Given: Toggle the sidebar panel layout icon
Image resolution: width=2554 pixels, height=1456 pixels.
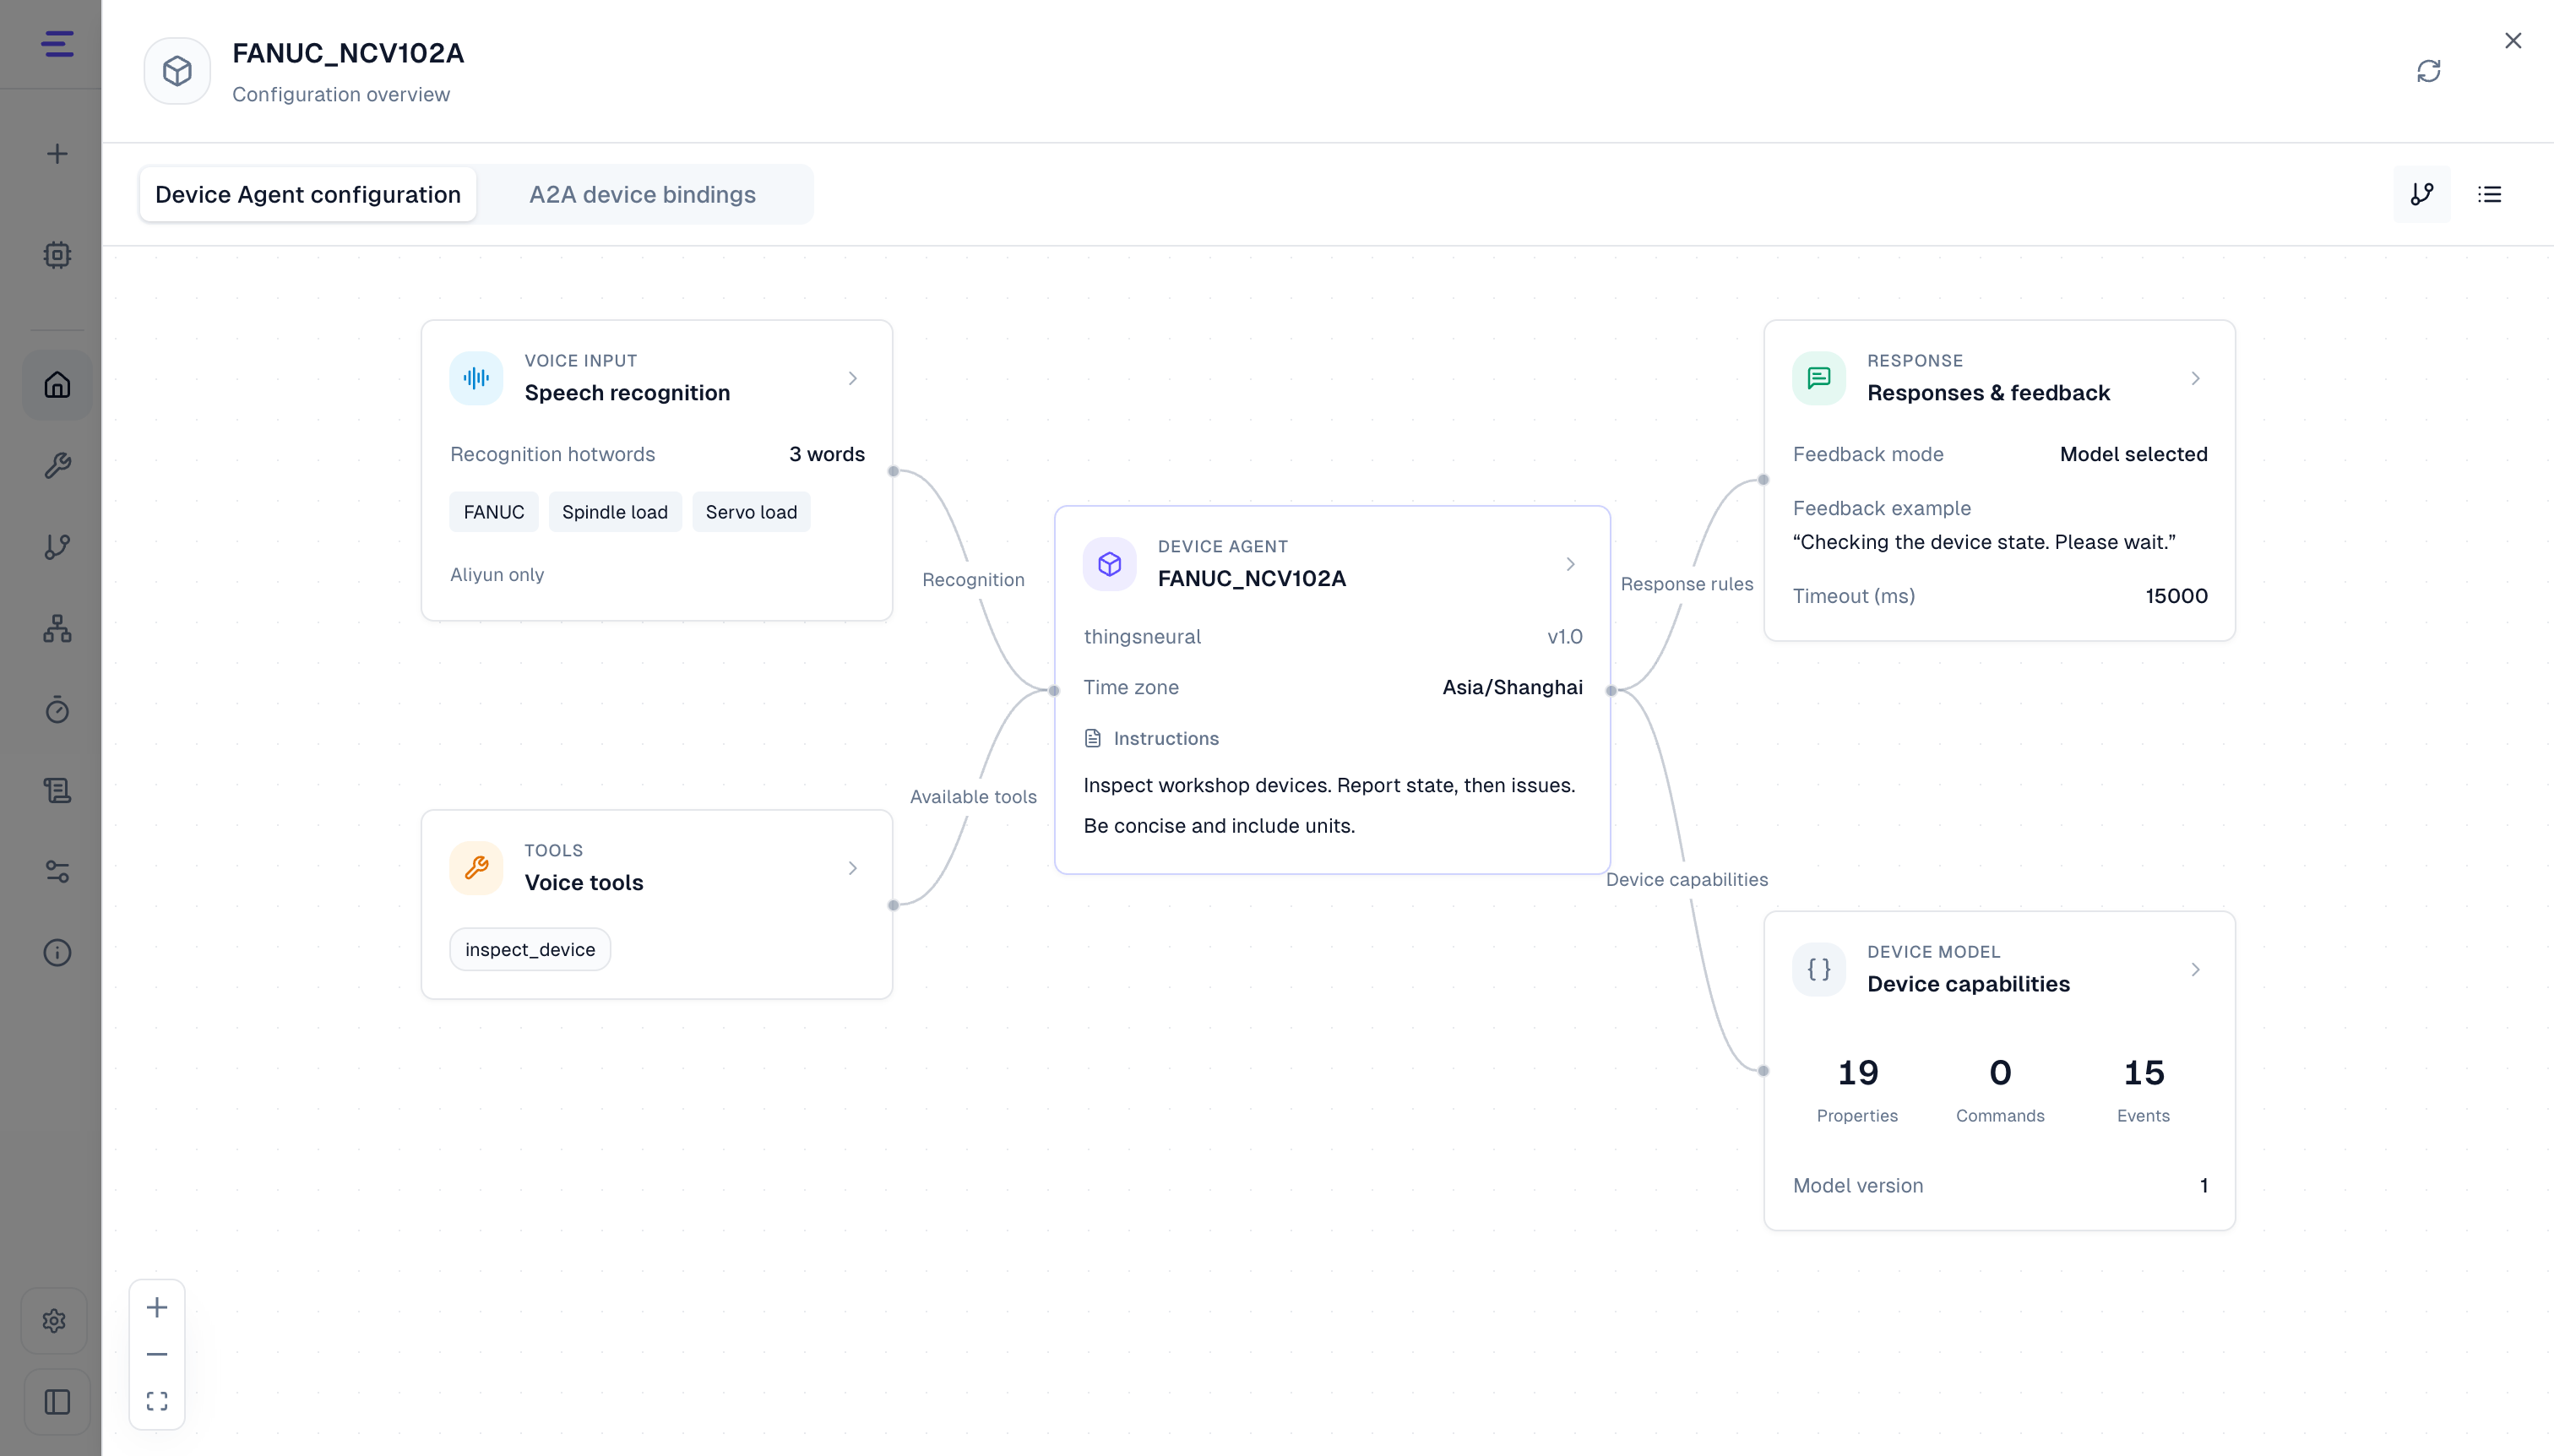Looking at the screenshot, I should tap(57, 1403).
